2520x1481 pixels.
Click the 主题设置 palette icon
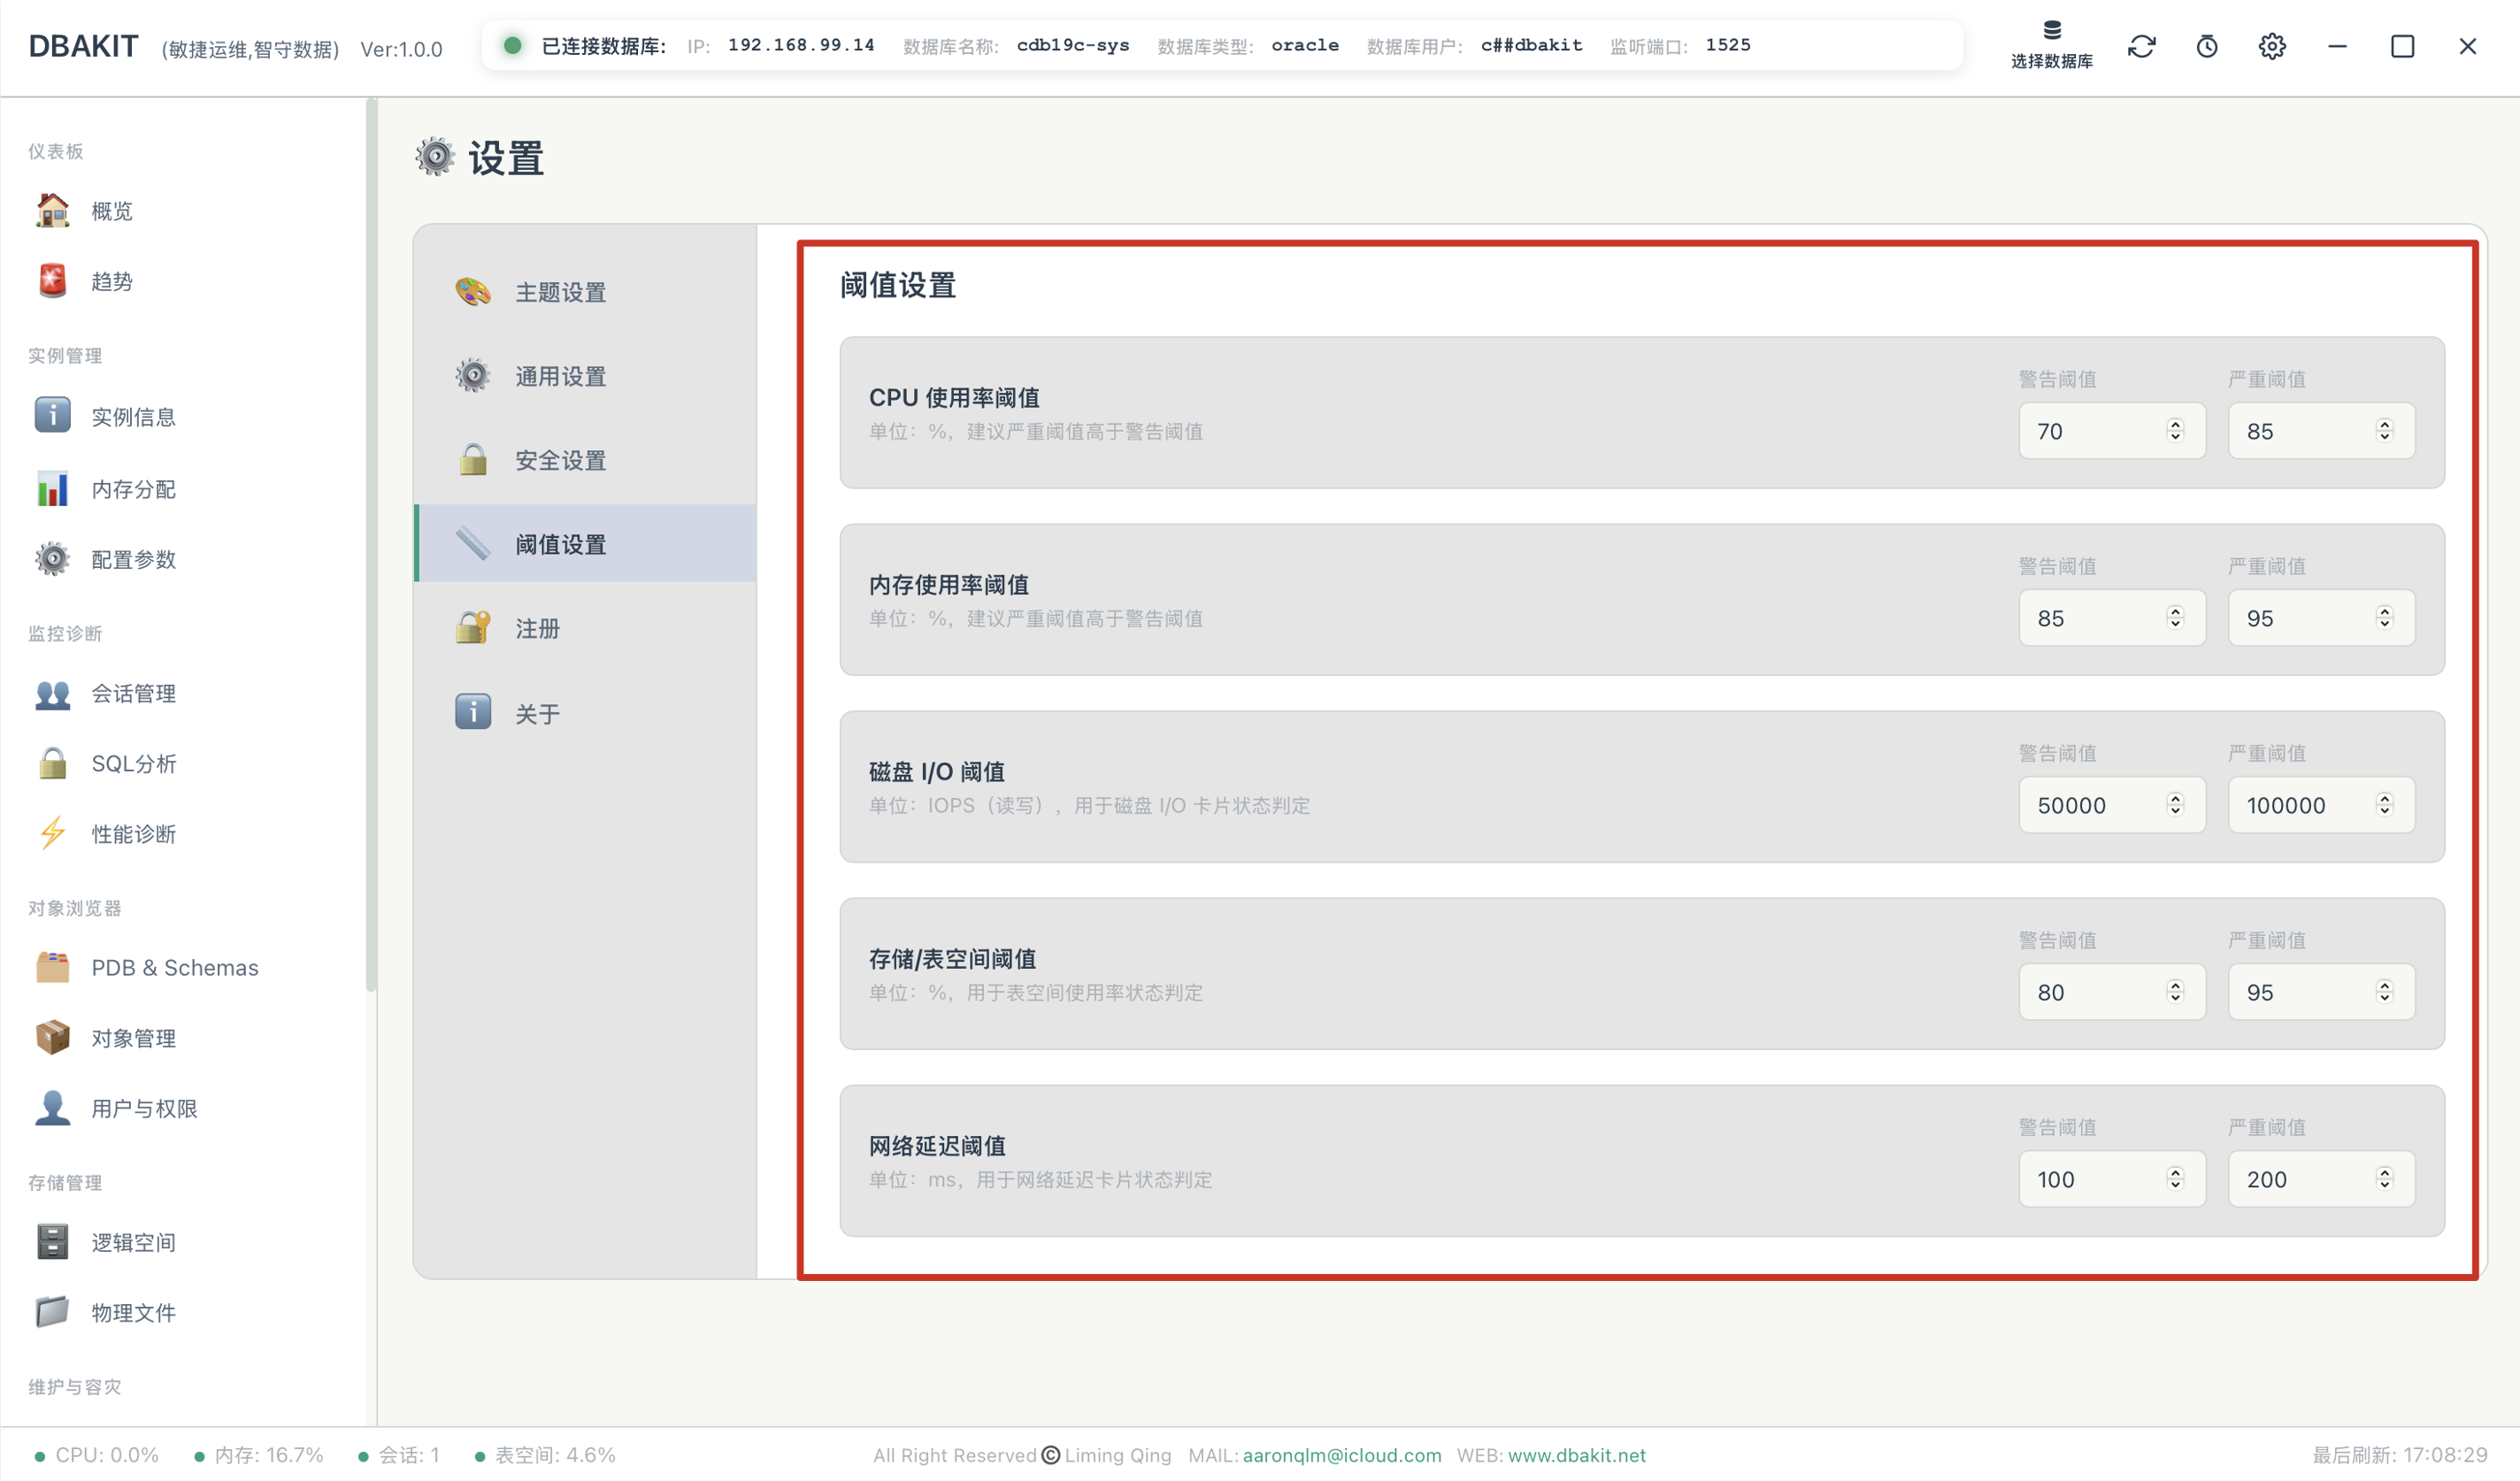tap(473, 292)
